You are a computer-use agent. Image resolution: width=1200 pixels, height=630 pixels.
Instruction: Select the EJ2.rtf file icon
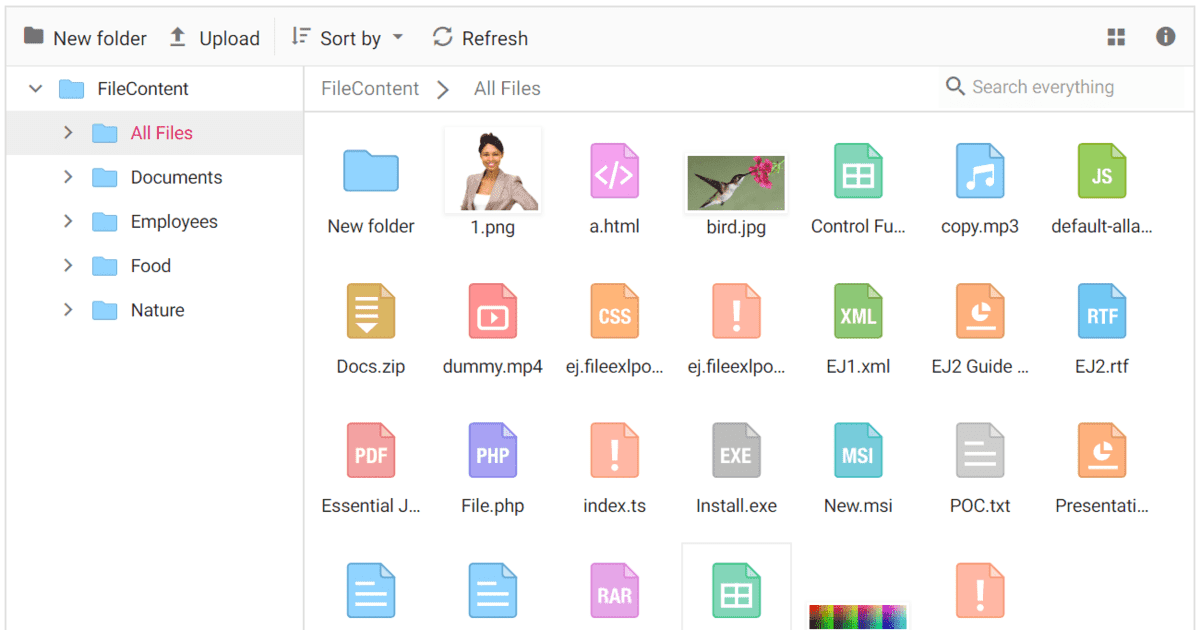pos(1102,311)
